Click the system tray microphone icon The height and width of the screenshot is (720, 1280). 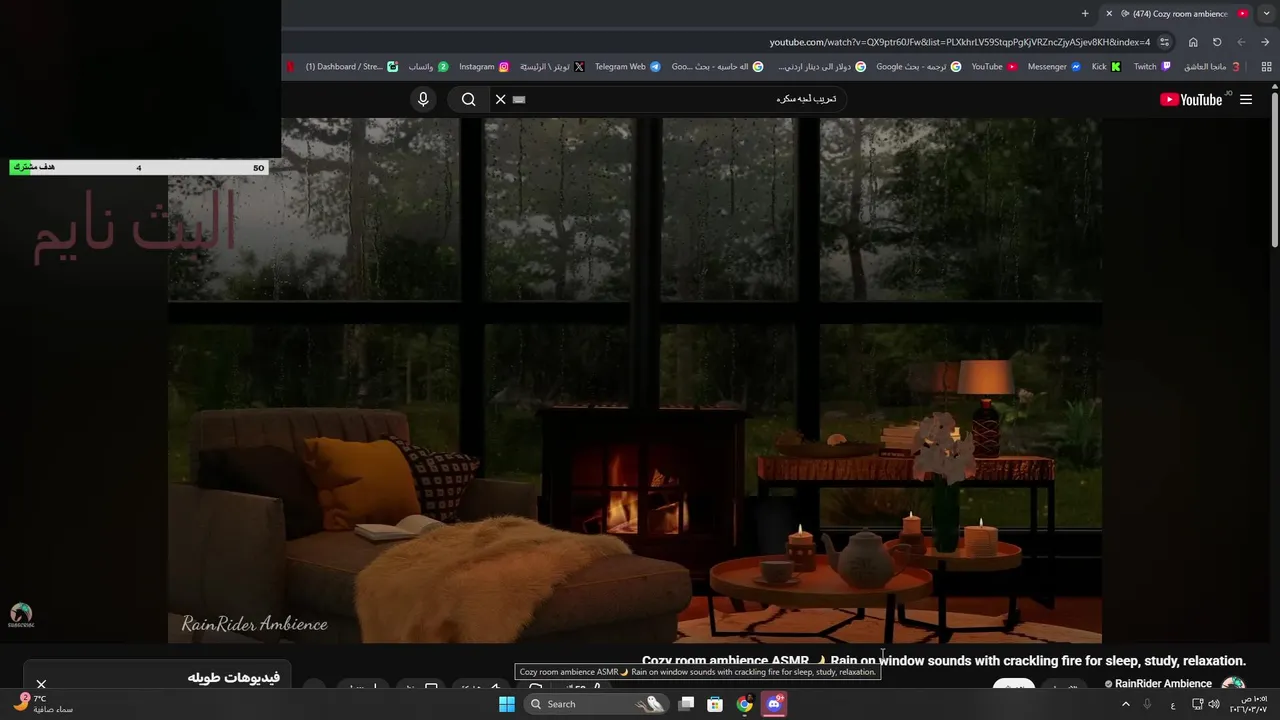coord(1149,704)
